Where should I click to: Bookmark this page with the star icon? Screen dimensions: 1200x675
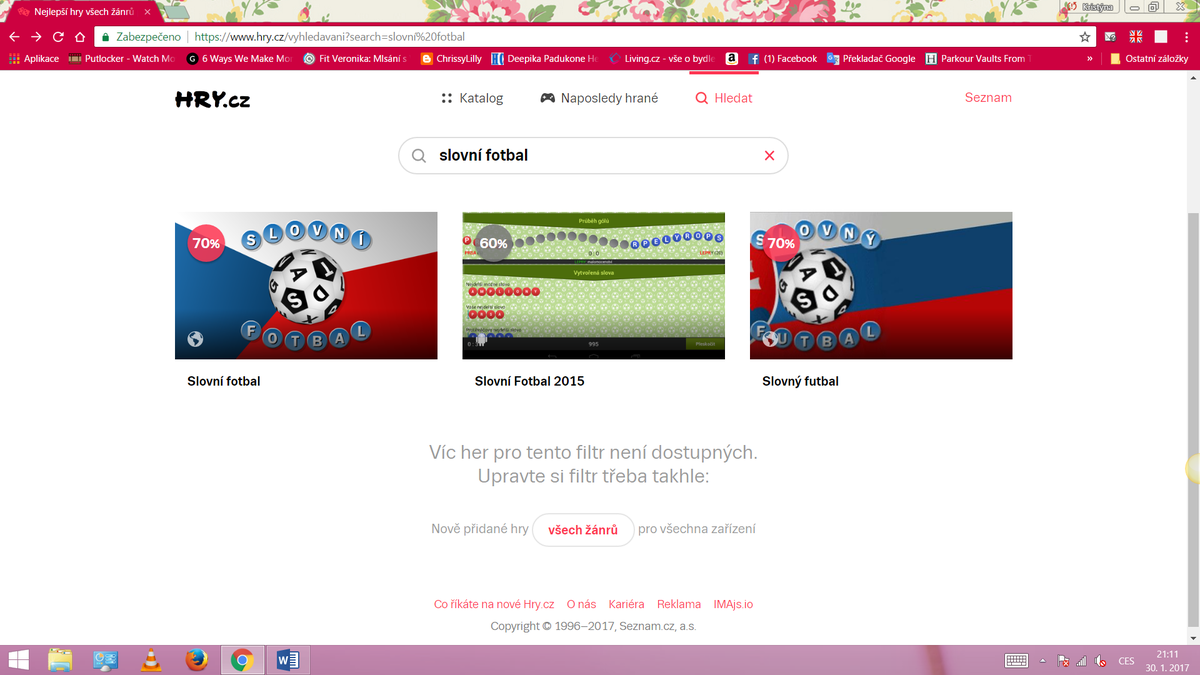pyautogui.click(x=1085, y=36)
